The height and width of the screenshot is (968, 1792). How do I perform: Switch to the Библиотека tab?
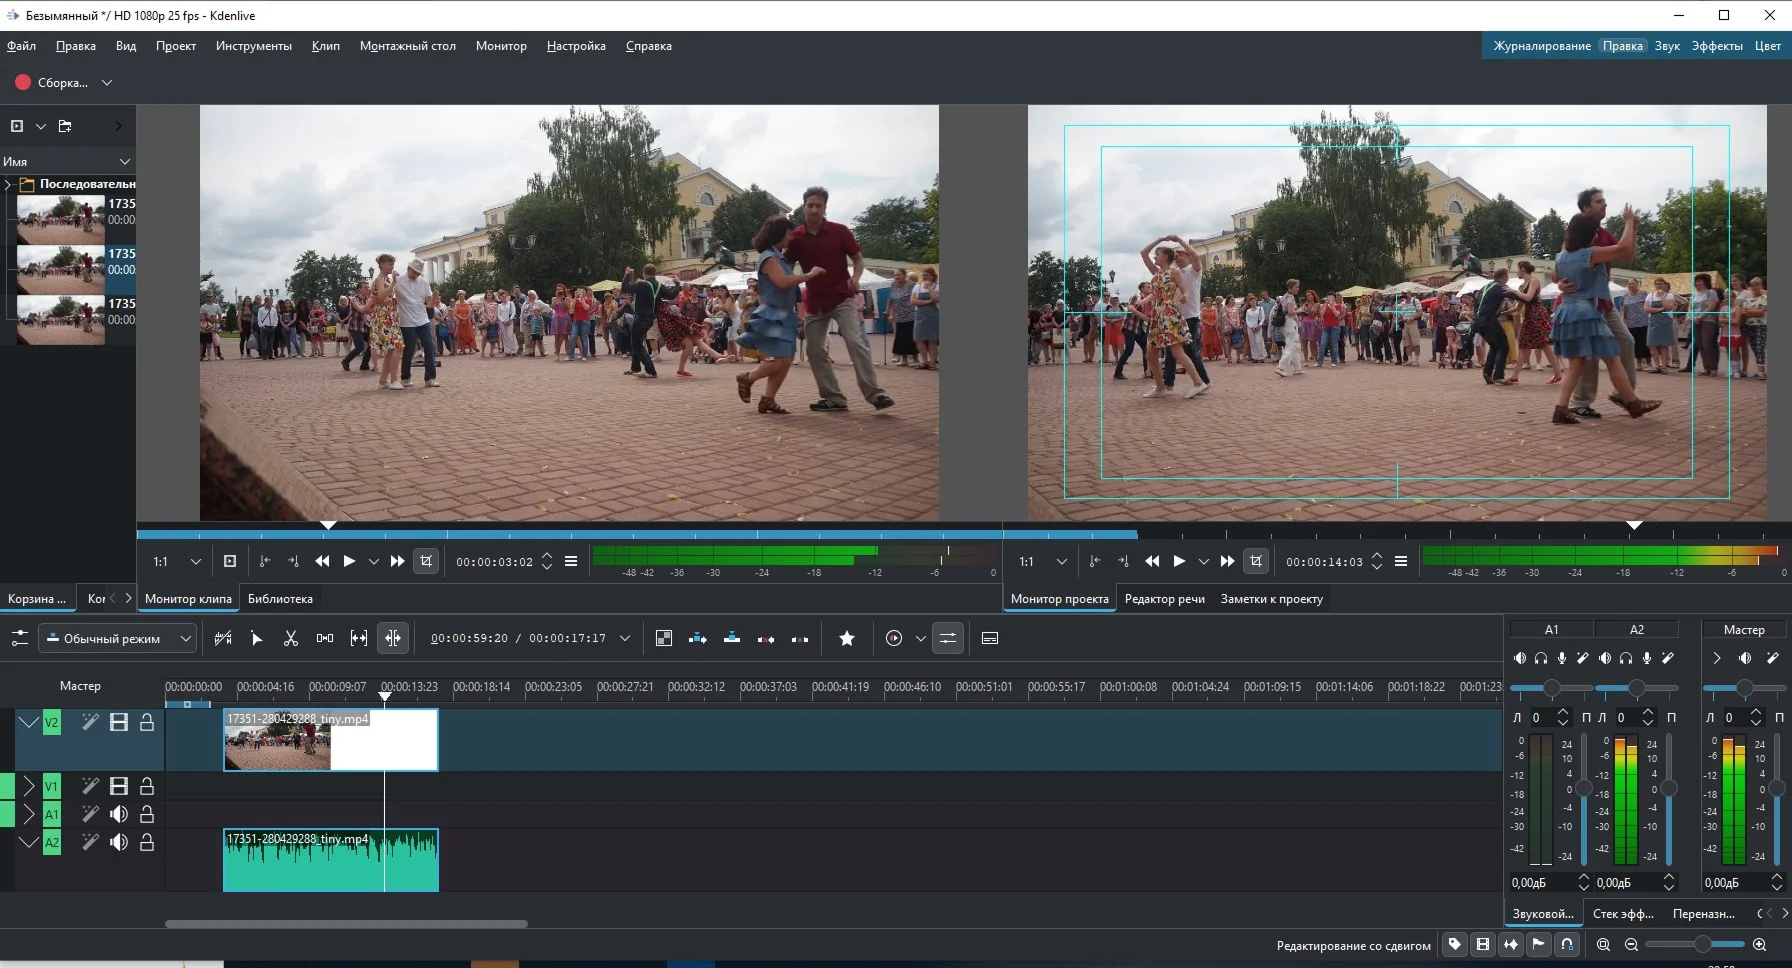(x=280, y=599)
